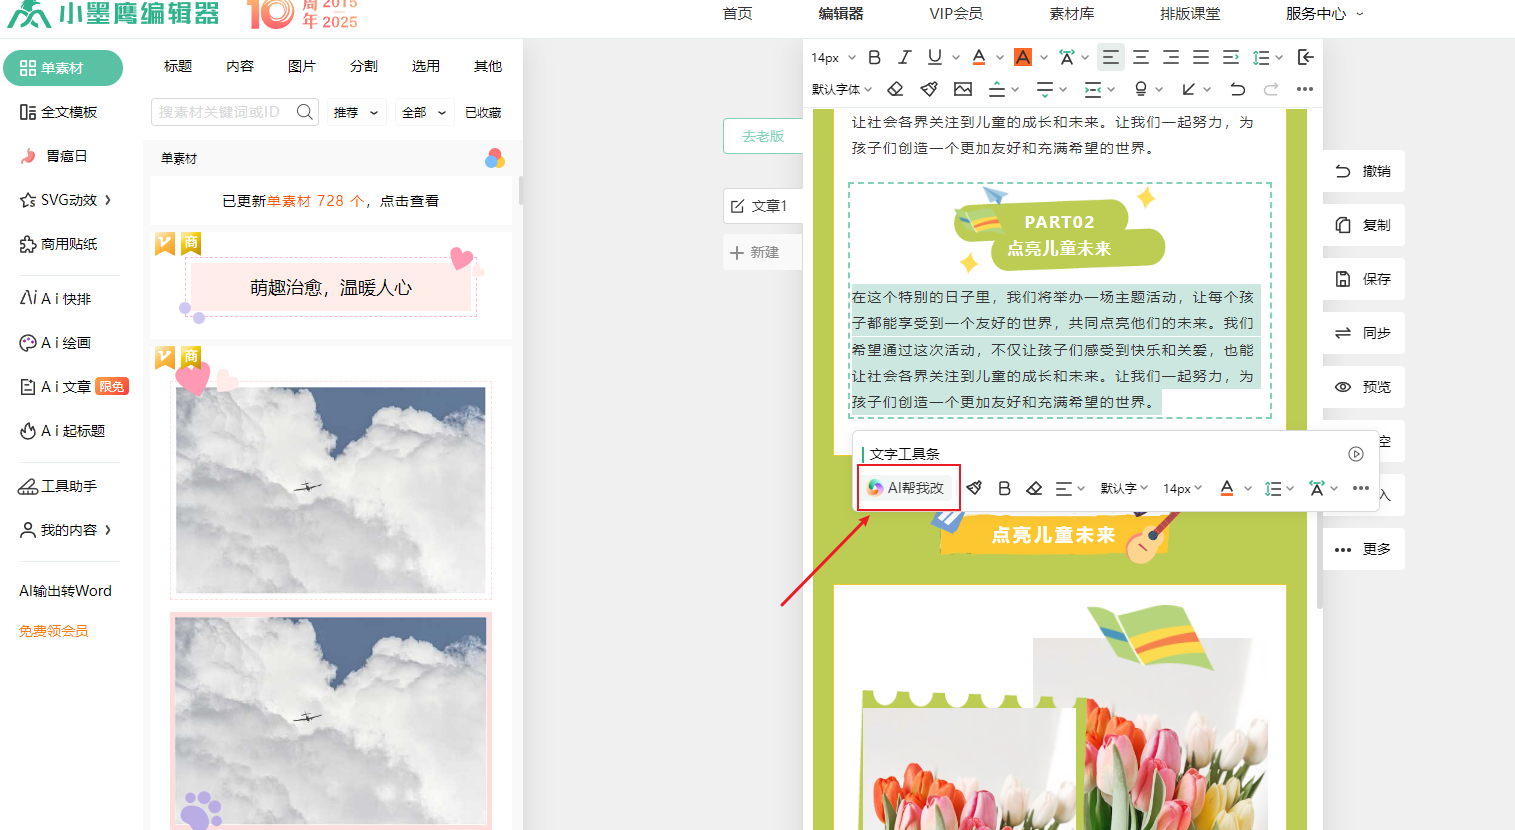
Task: Toggle underline in the top toolbar
Action: 934,57
